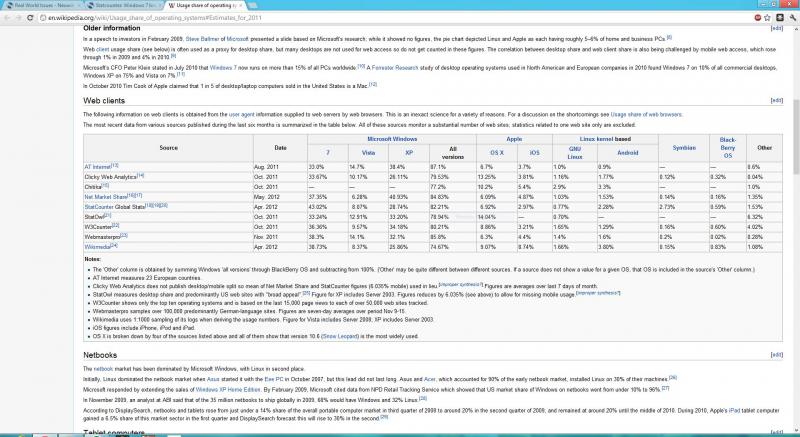Open the Wikimedia source link

pyautogui.click(x=97, y=247)
